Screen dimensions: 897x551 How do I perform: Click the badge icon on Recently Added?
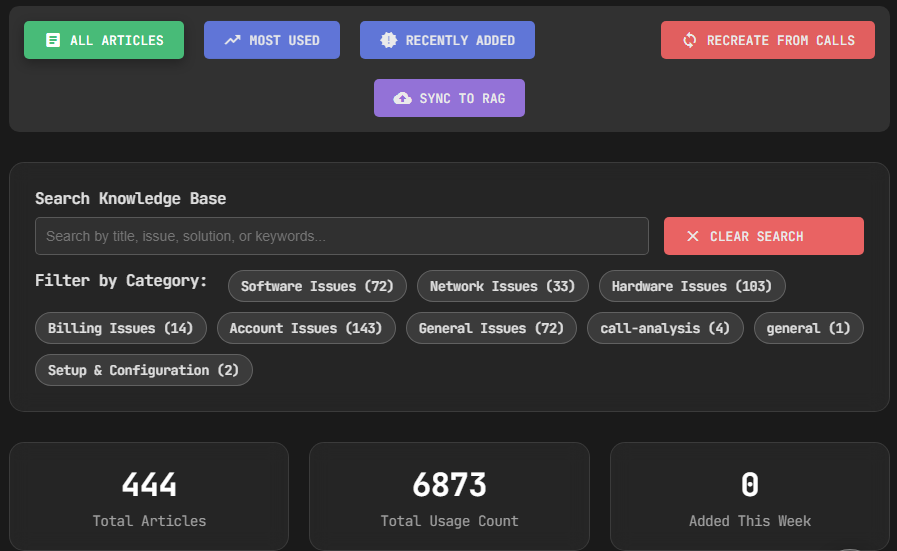389,40
